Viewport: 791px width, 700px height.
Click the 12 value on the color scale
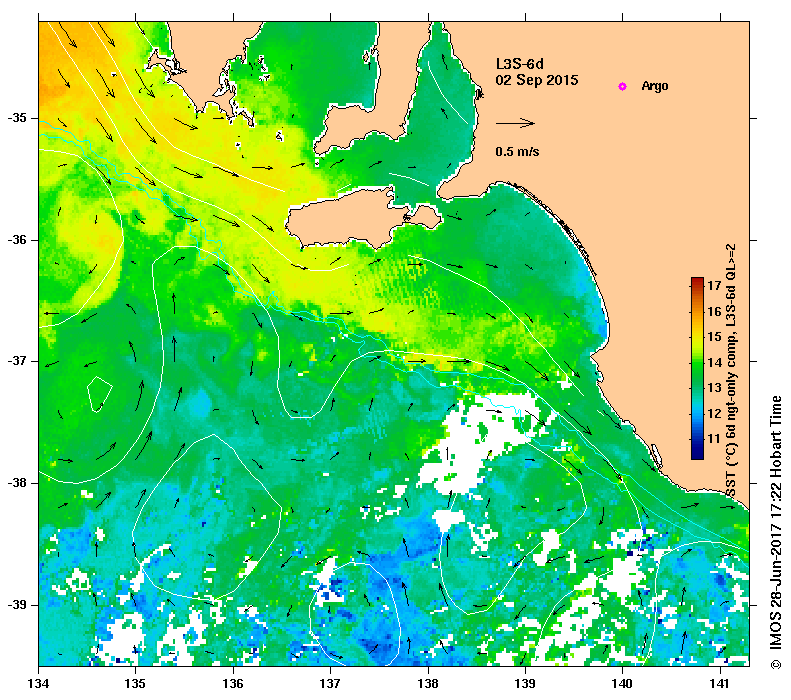(x=714, y=413)
